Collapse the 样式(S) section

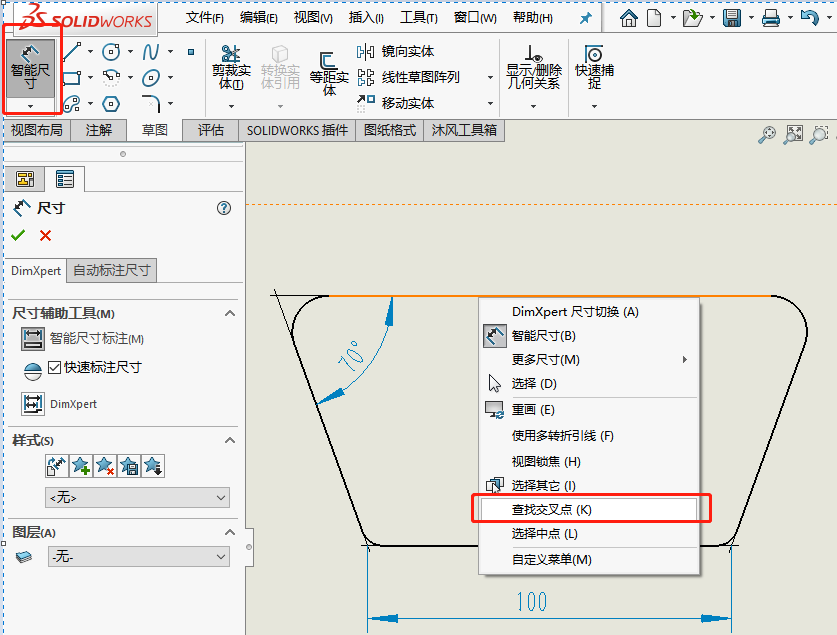point(230,440)
